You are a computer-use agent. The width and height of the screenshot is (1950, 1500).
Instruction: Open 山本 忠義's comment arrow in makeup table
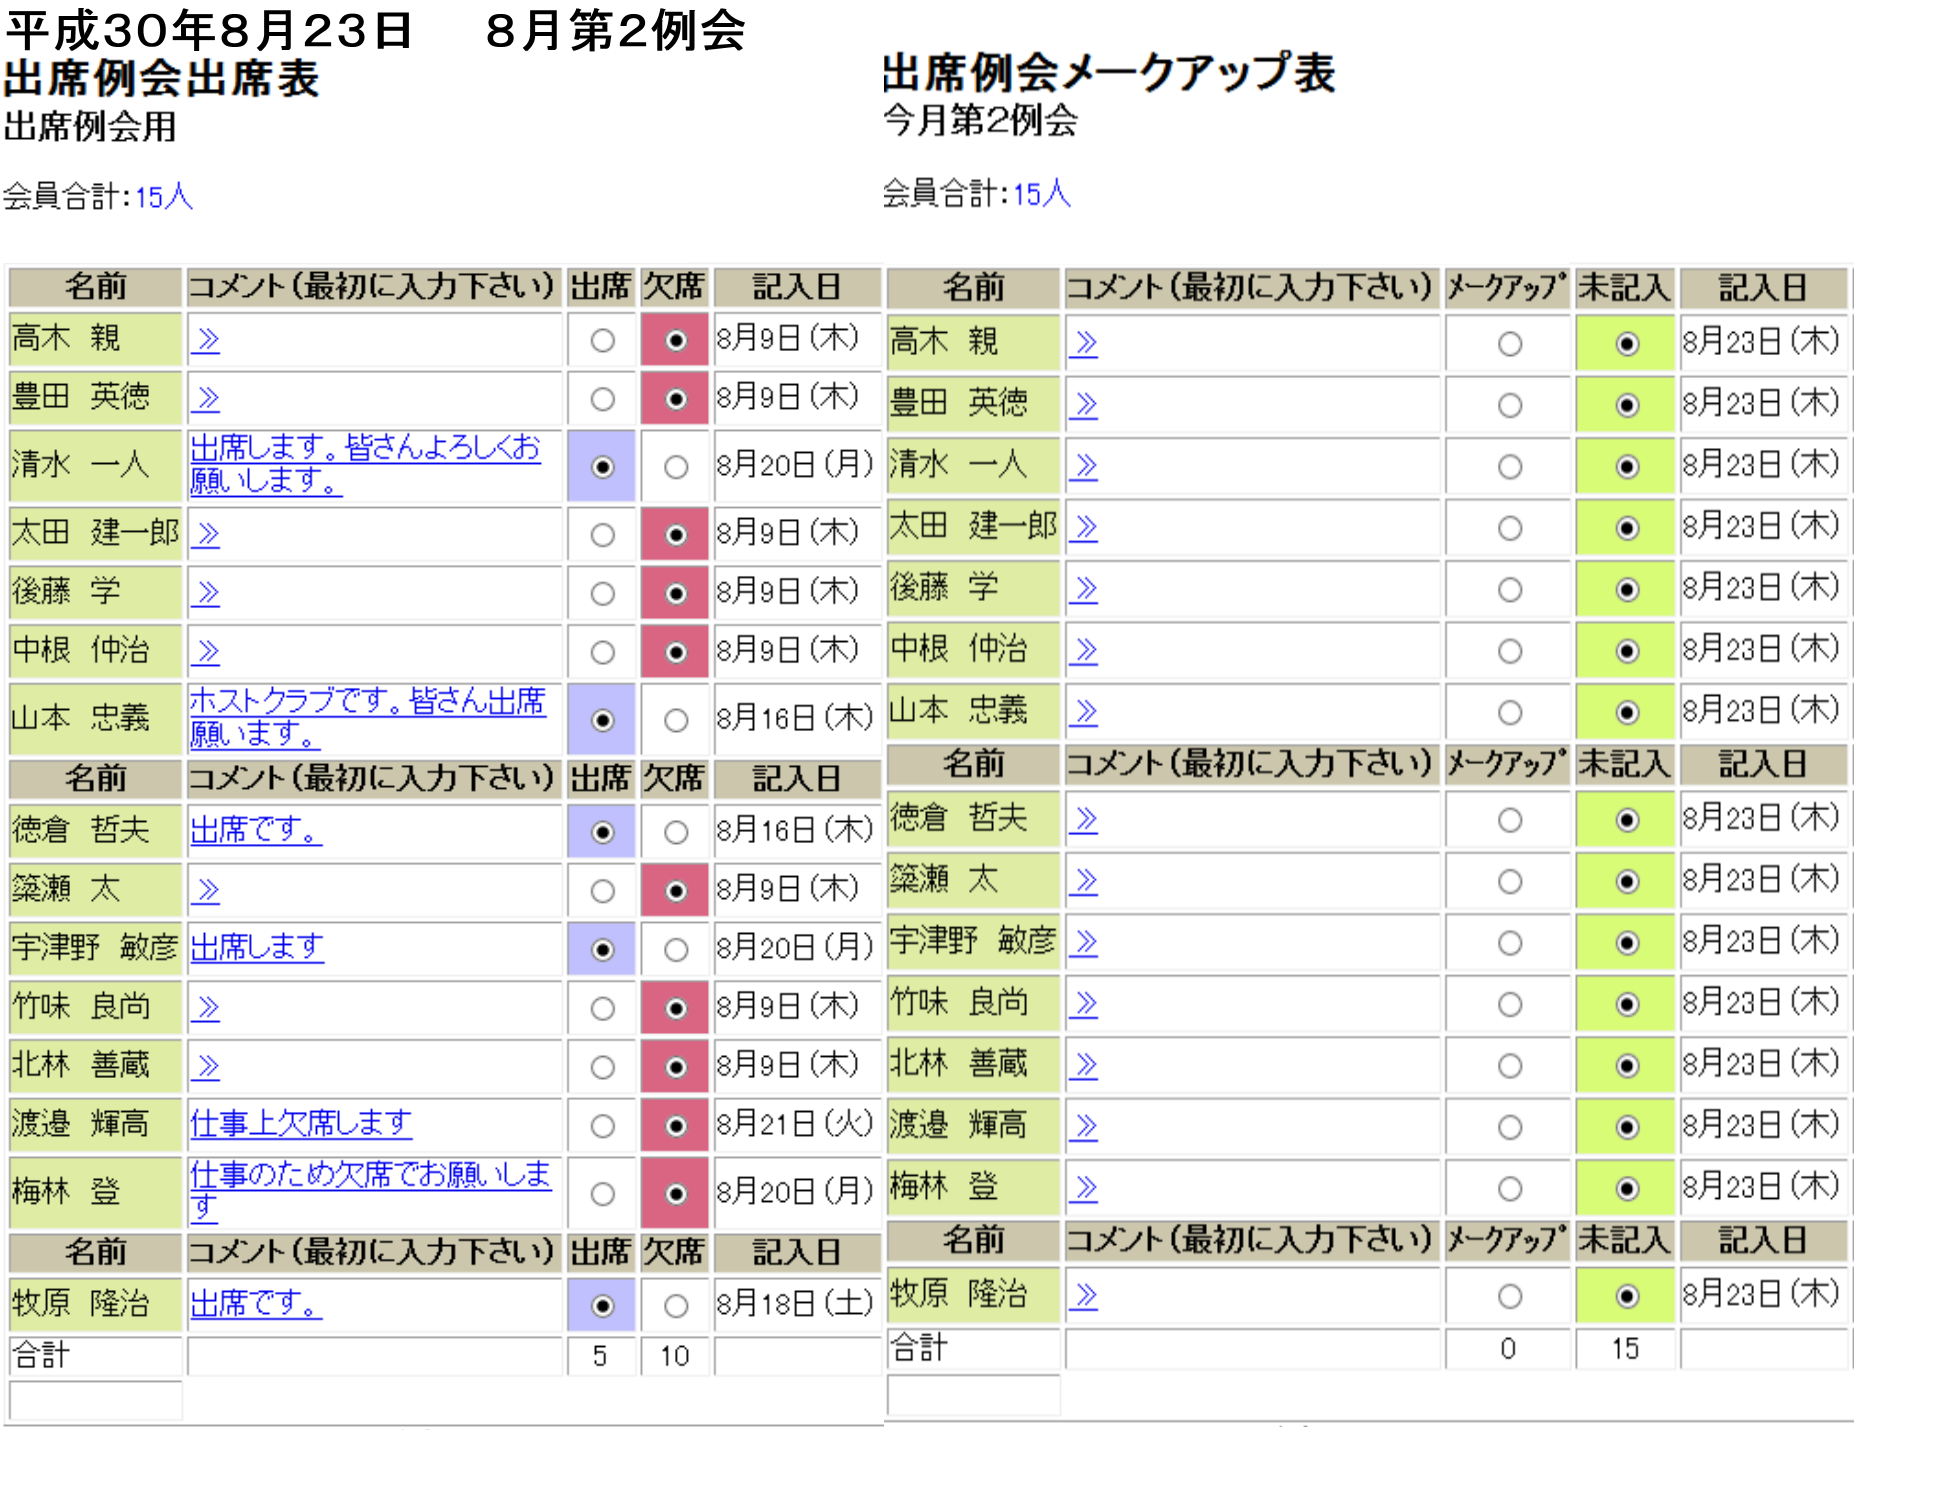click(x=1084, y=712)
